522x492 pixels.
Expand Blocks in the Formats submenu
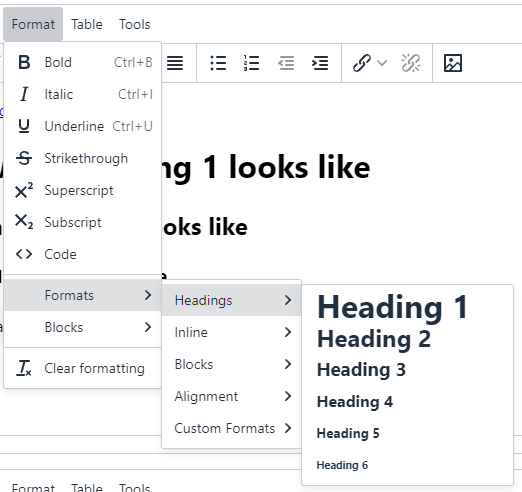(x=232, y=364)
